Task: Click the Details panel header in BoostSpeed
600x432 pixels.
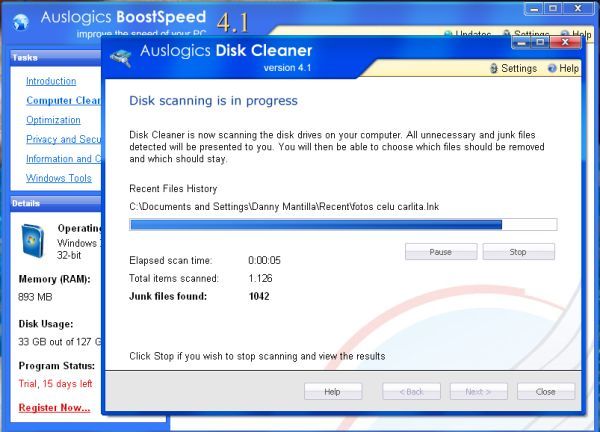Action: pyautogui.click(x=56, y=203)
